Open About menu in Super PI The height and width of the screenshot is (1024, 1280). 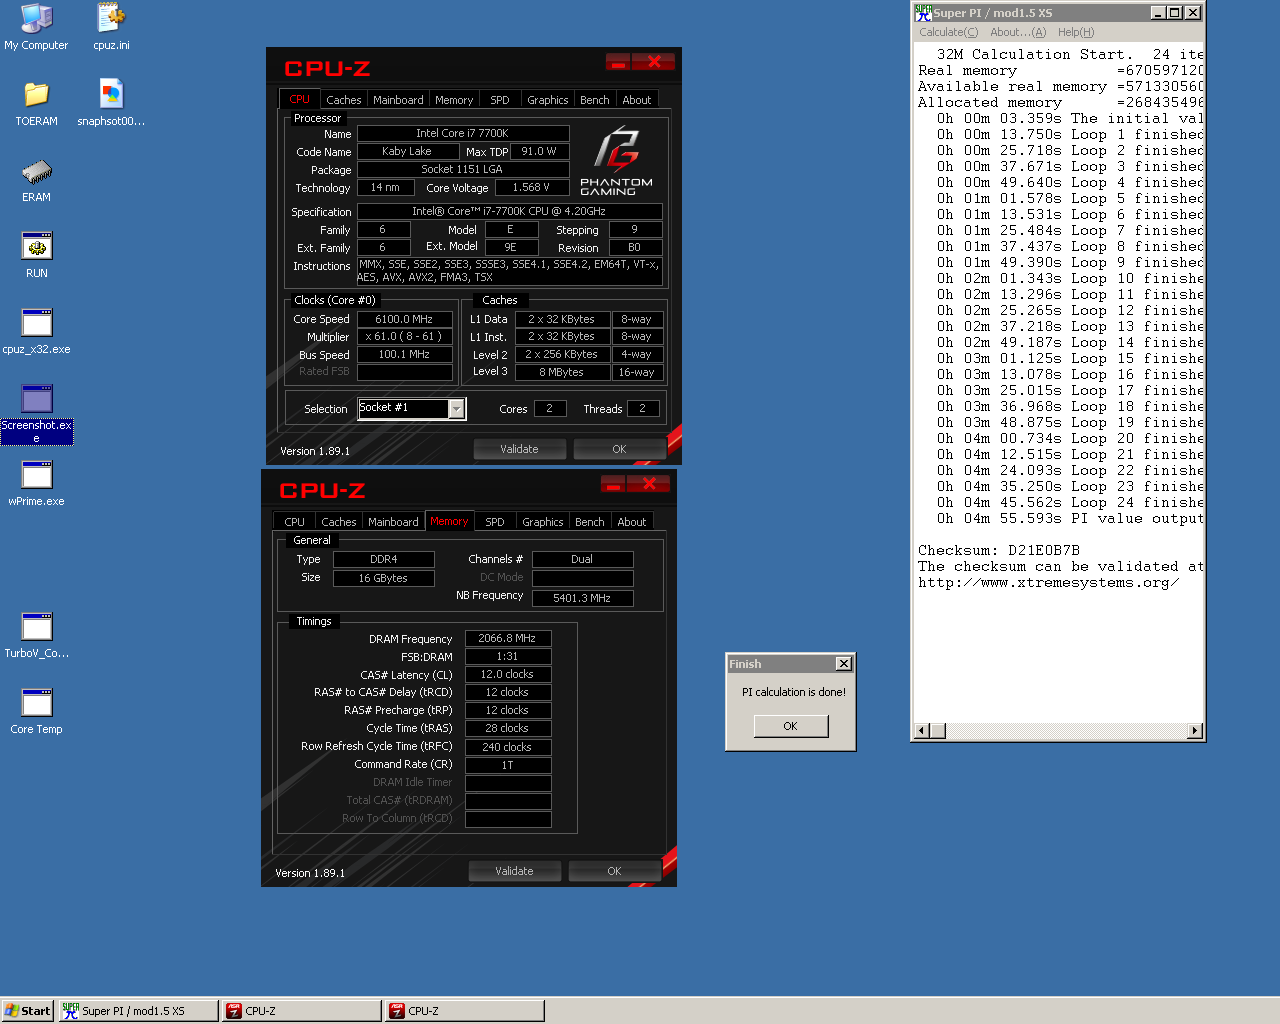1018,32
